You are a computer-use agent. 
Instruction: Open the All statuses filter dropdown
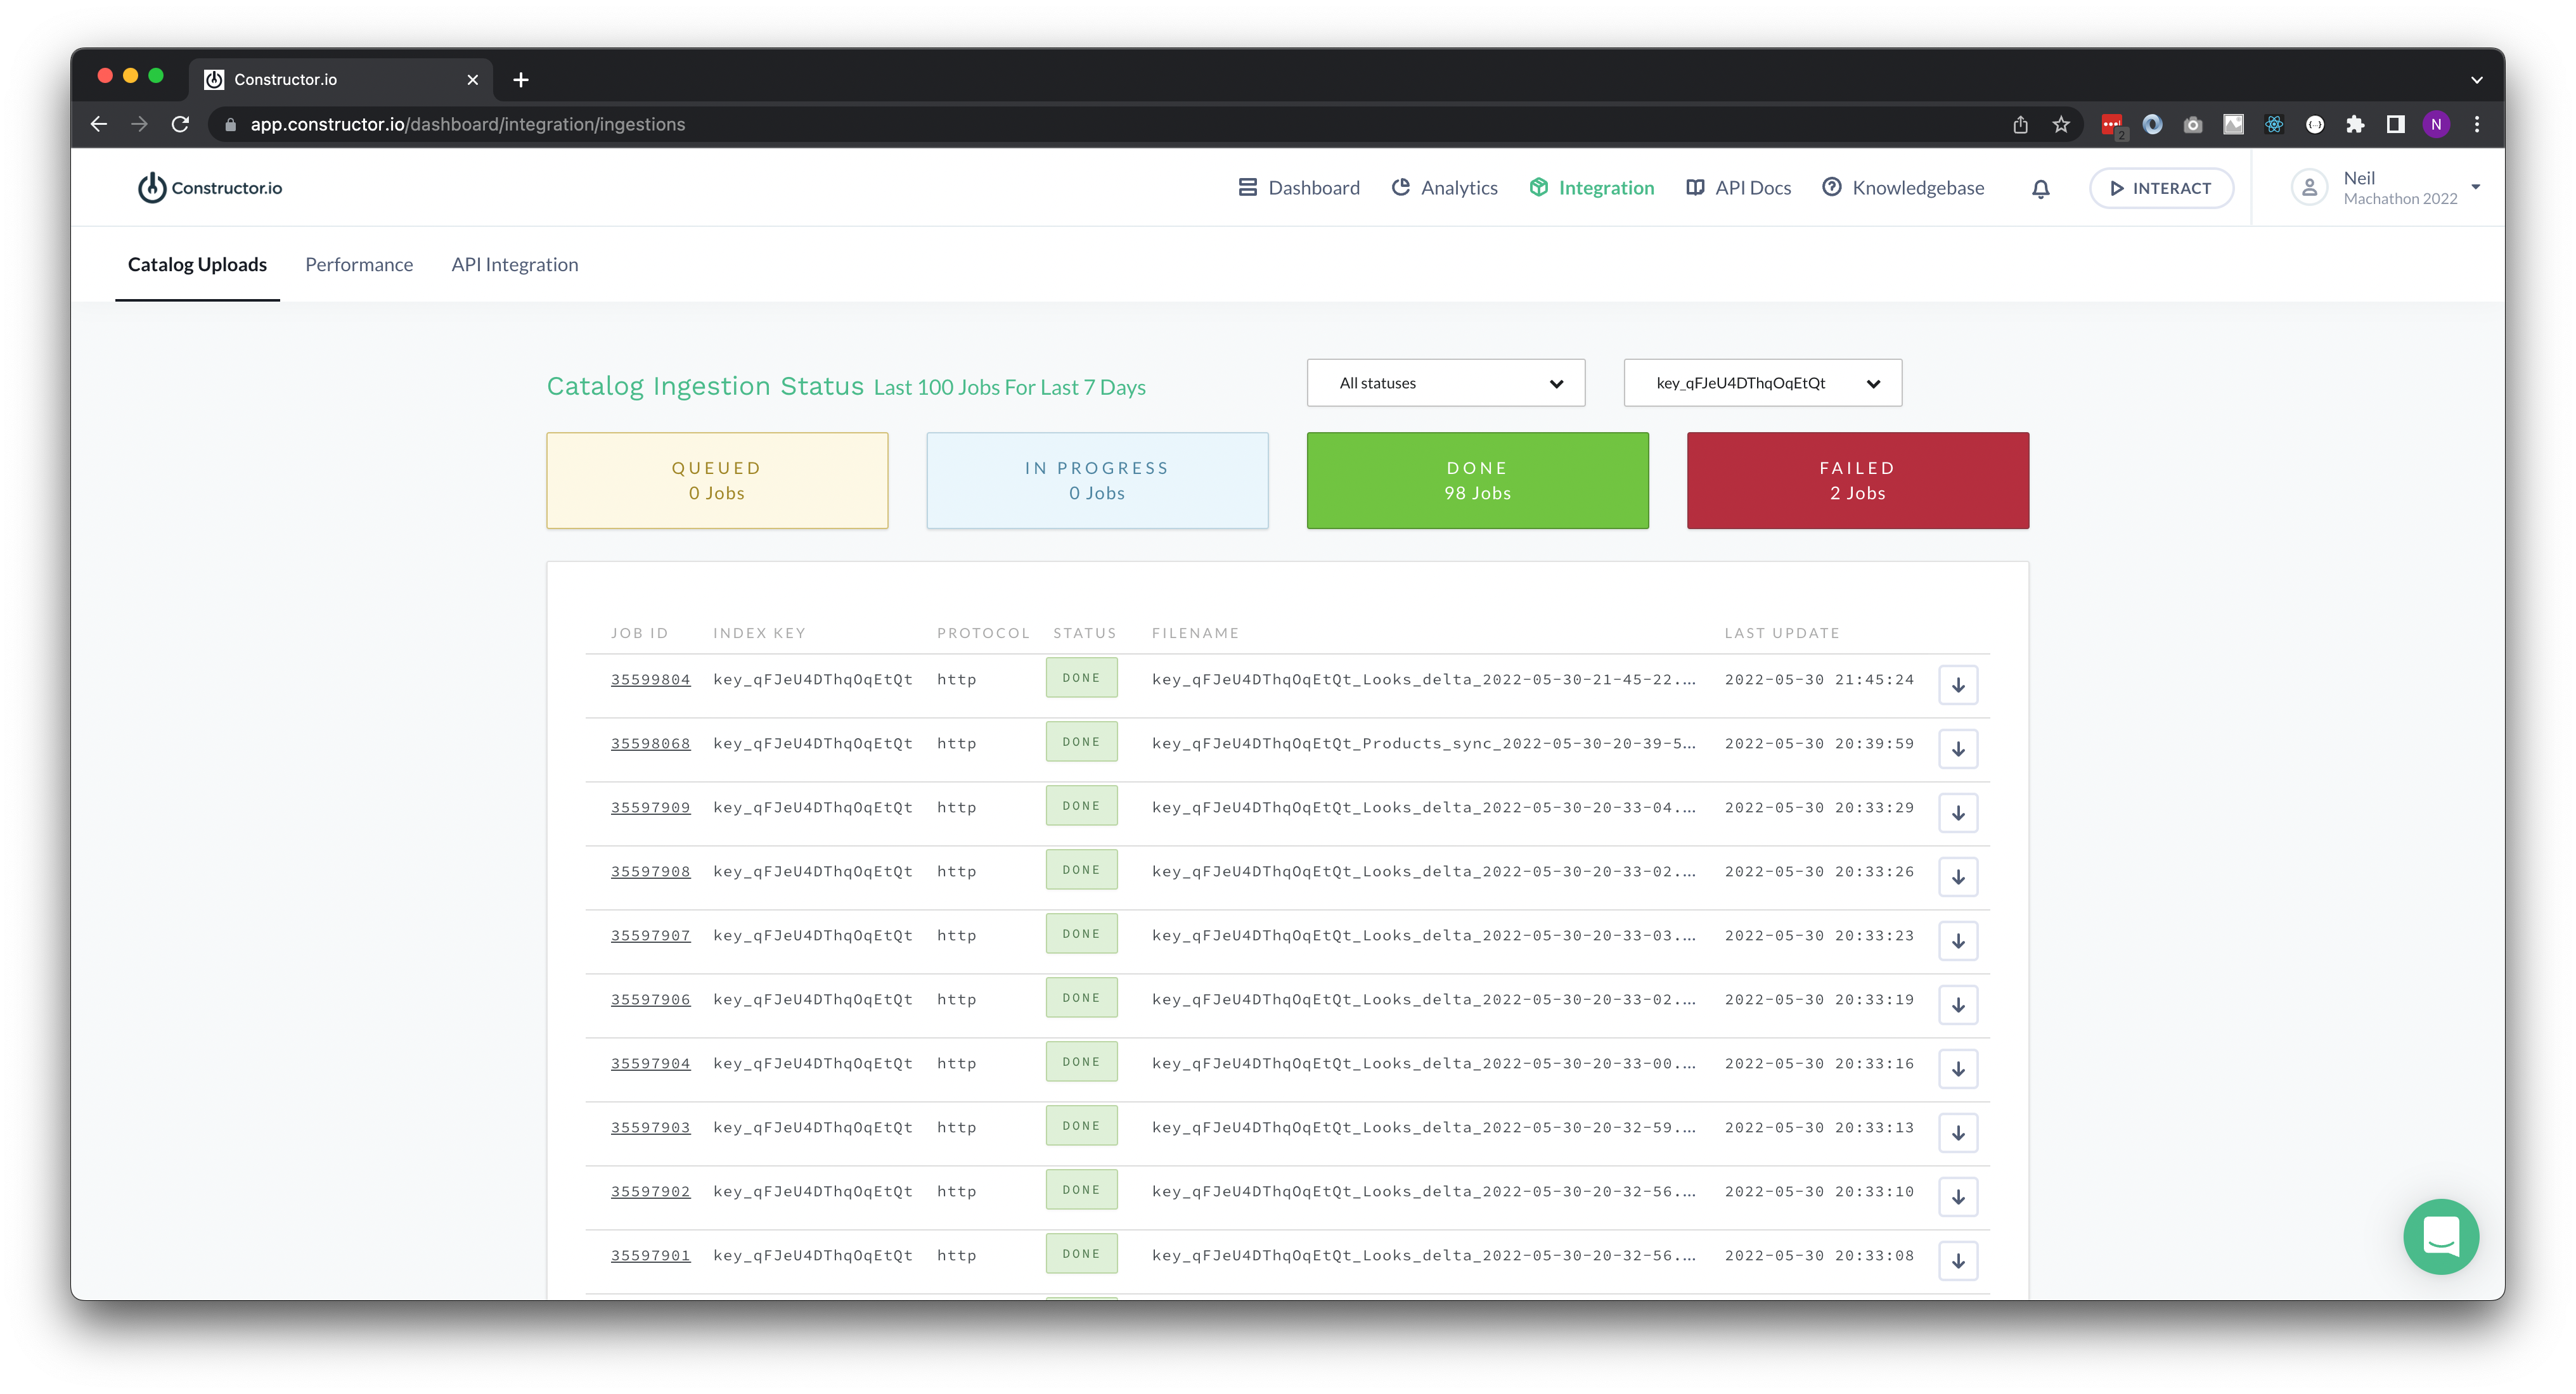1445,382
